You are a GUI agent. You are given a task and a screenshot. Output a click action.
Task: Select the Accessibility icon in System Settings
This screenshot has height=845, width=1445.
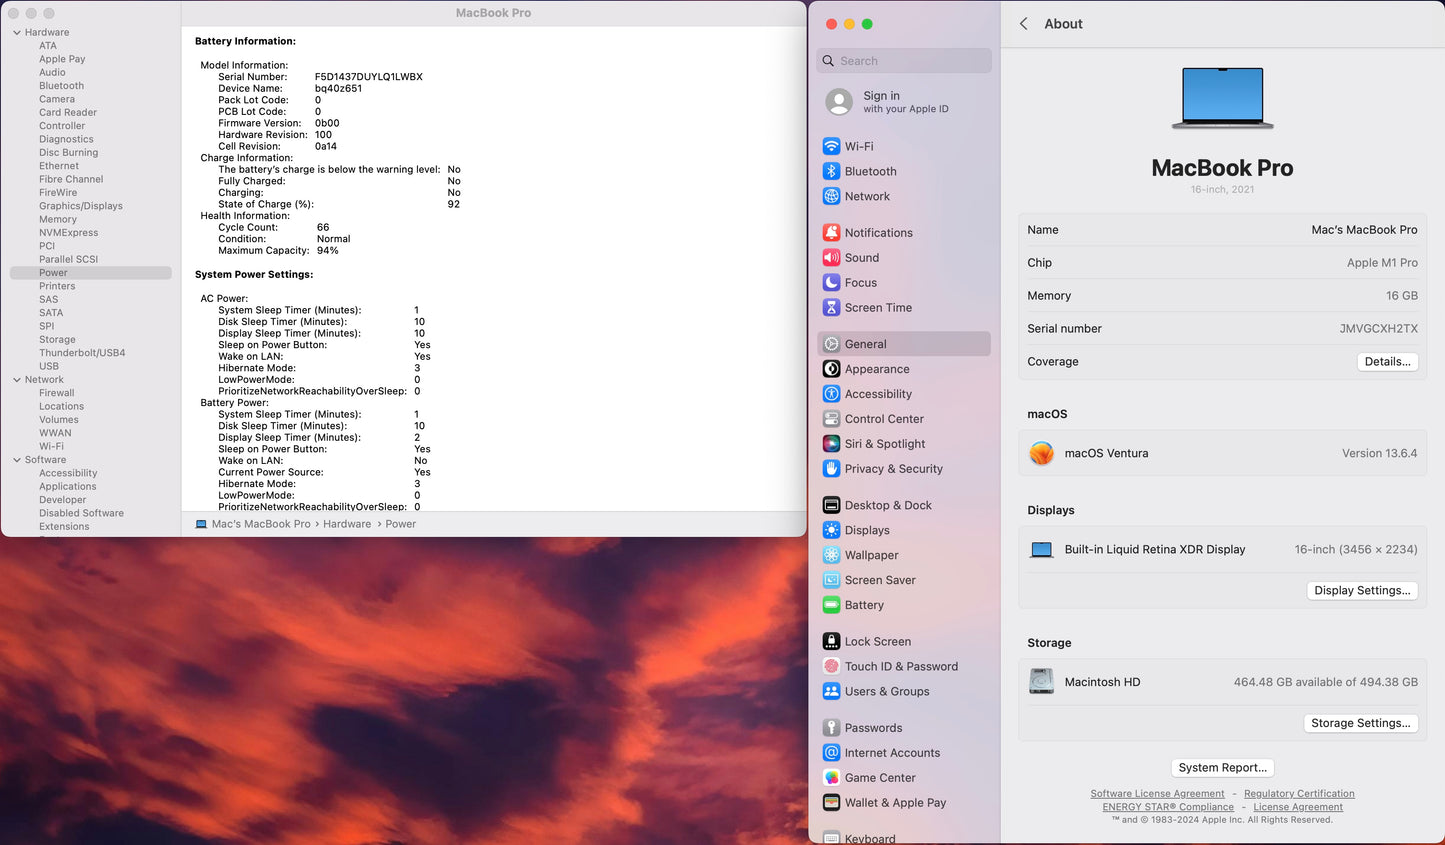click(x=831, y=394)
